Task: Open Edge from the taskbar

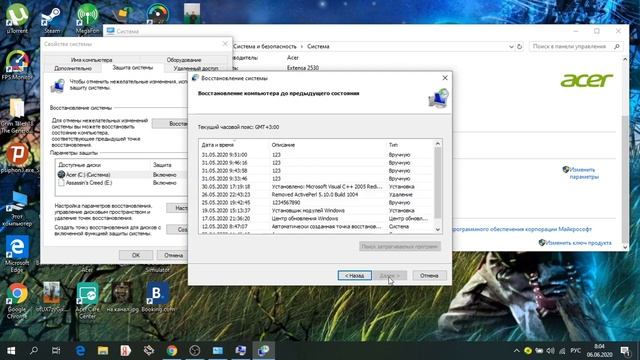Action: 80,351
